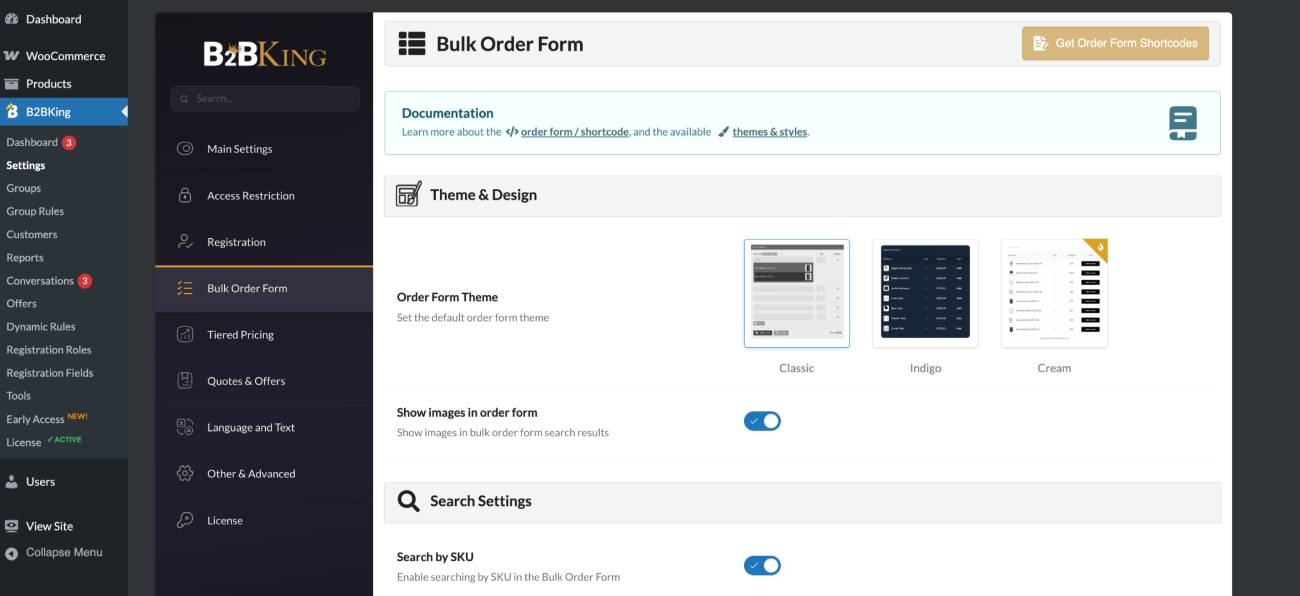This screenshot has width=1300, height=596.
Task: Click the Registration user icon
Action: 185,242
